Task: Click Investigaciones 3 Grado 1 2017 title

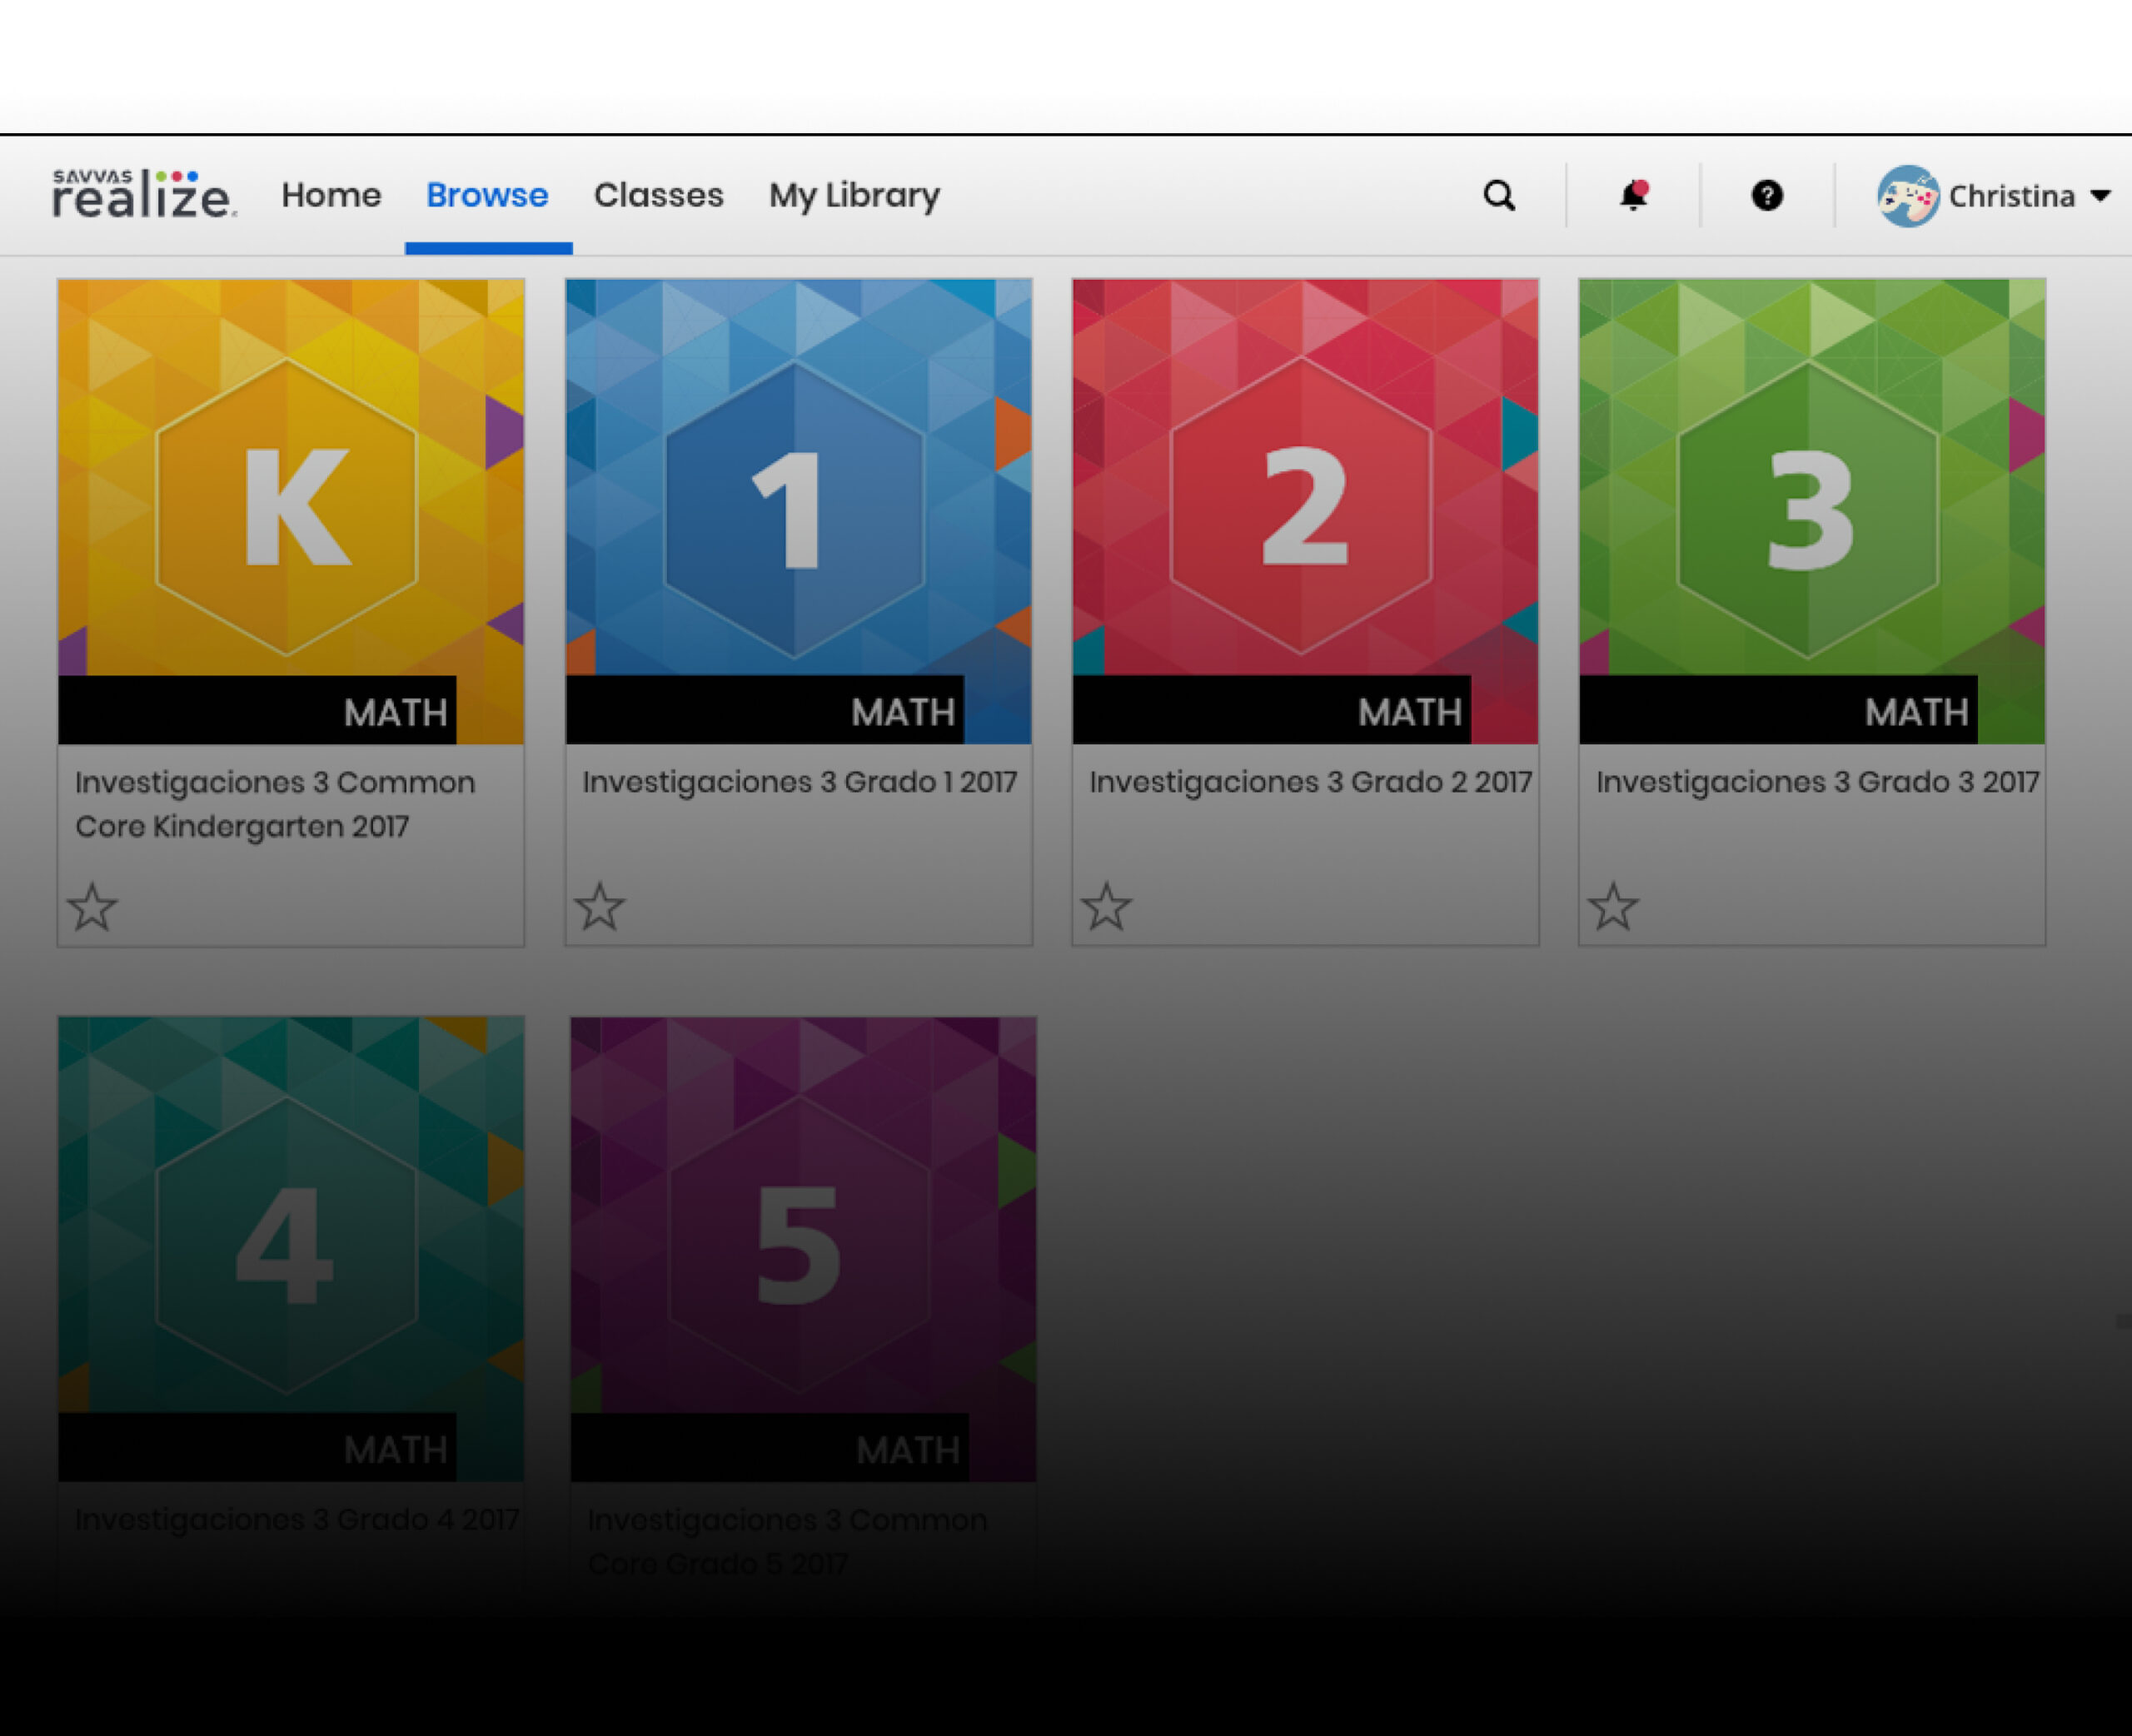Action: click(800, 782)
